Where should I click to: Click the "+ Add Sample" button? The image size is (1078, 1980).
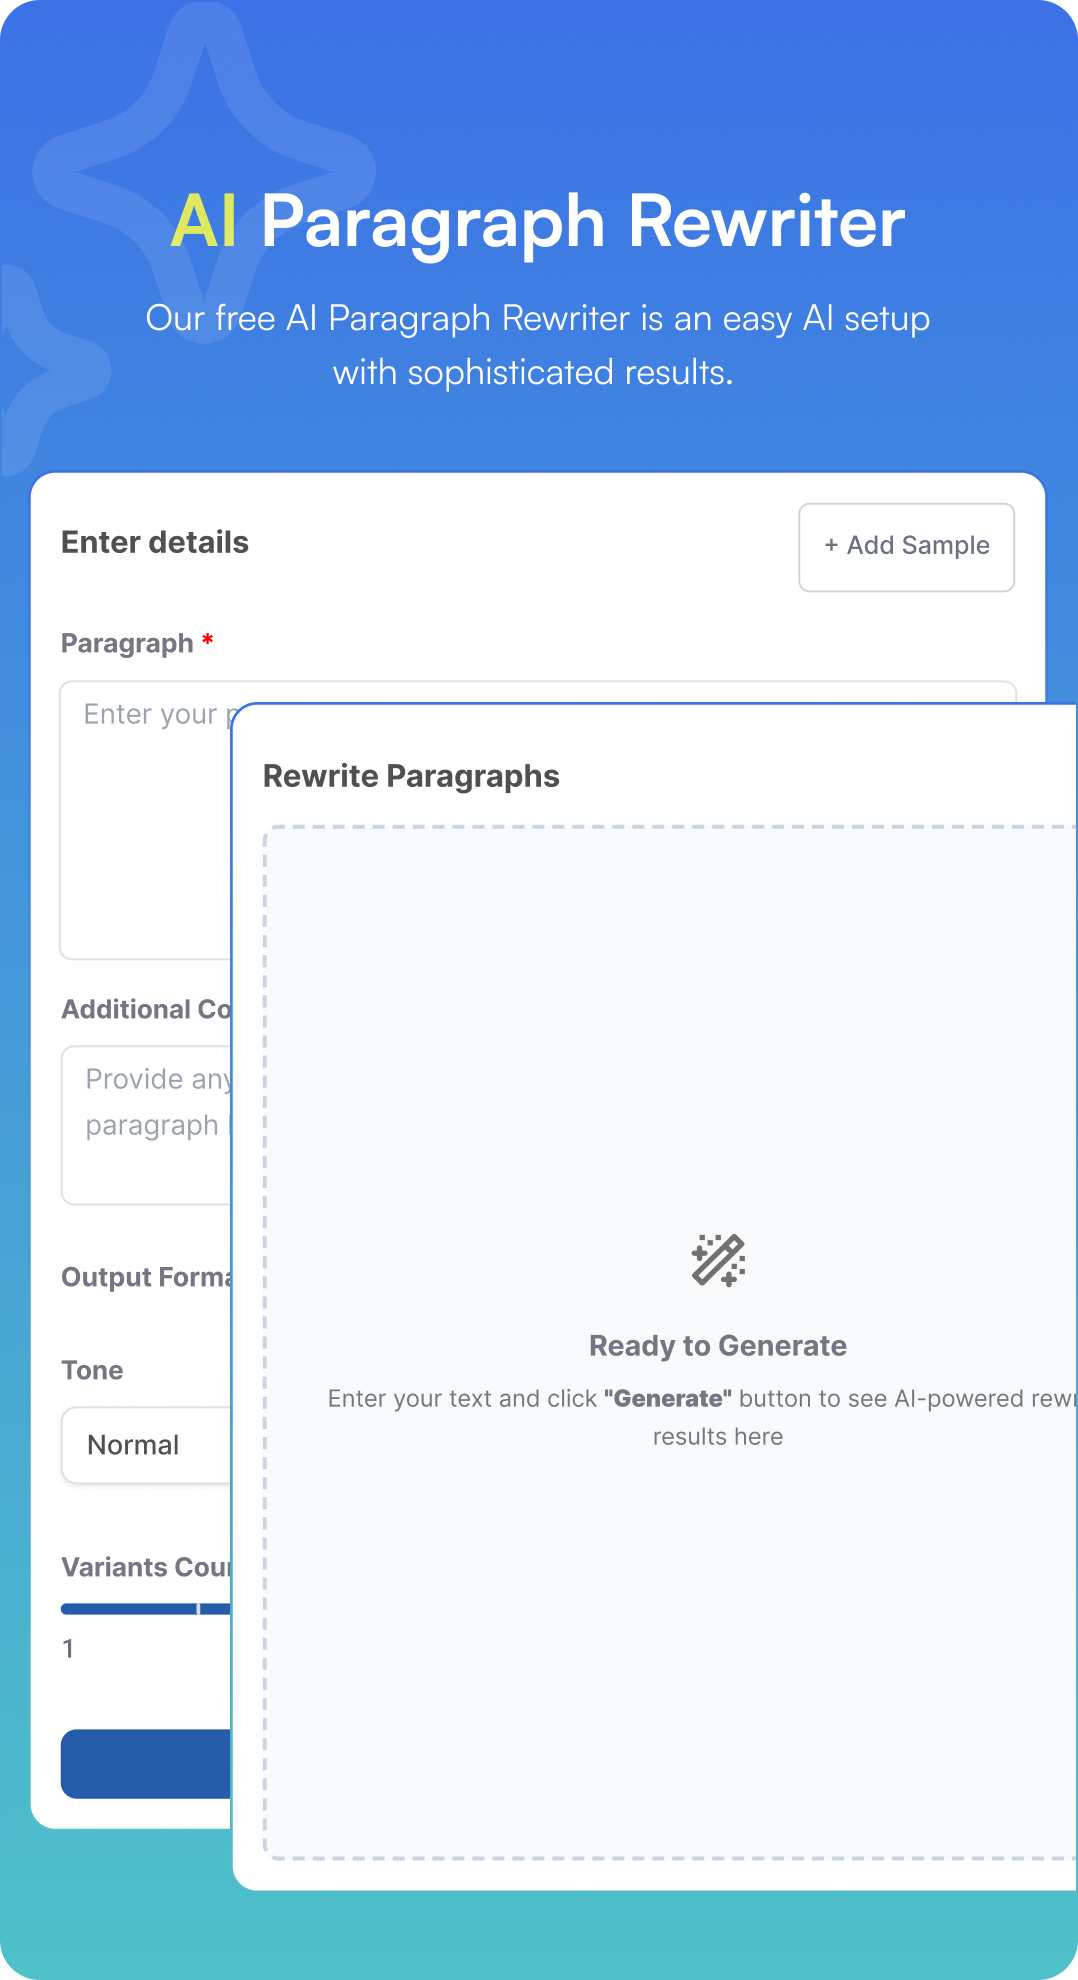click(x=905, y=546)
